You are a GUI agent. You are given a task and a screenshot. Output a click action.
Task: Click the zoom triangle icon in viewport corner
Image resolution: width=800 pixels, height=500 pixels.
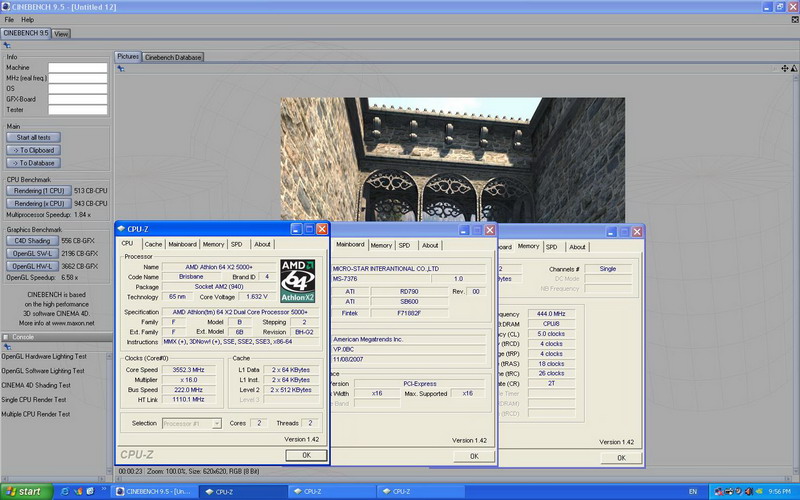pos(794,68)
